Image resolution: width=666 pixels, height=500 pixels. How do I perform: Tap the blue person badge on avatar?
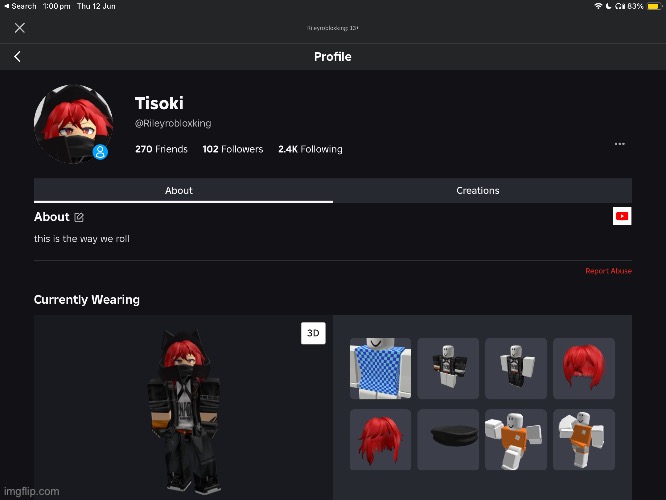pos(100,152)
